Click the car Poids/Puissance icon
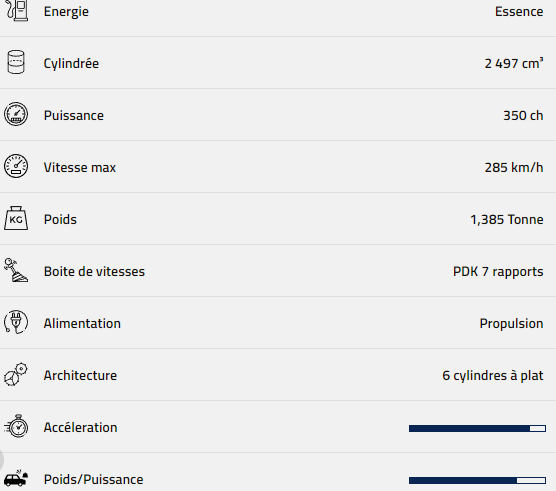The width and height of the screenshot is (556, 491). click(16, 478)
